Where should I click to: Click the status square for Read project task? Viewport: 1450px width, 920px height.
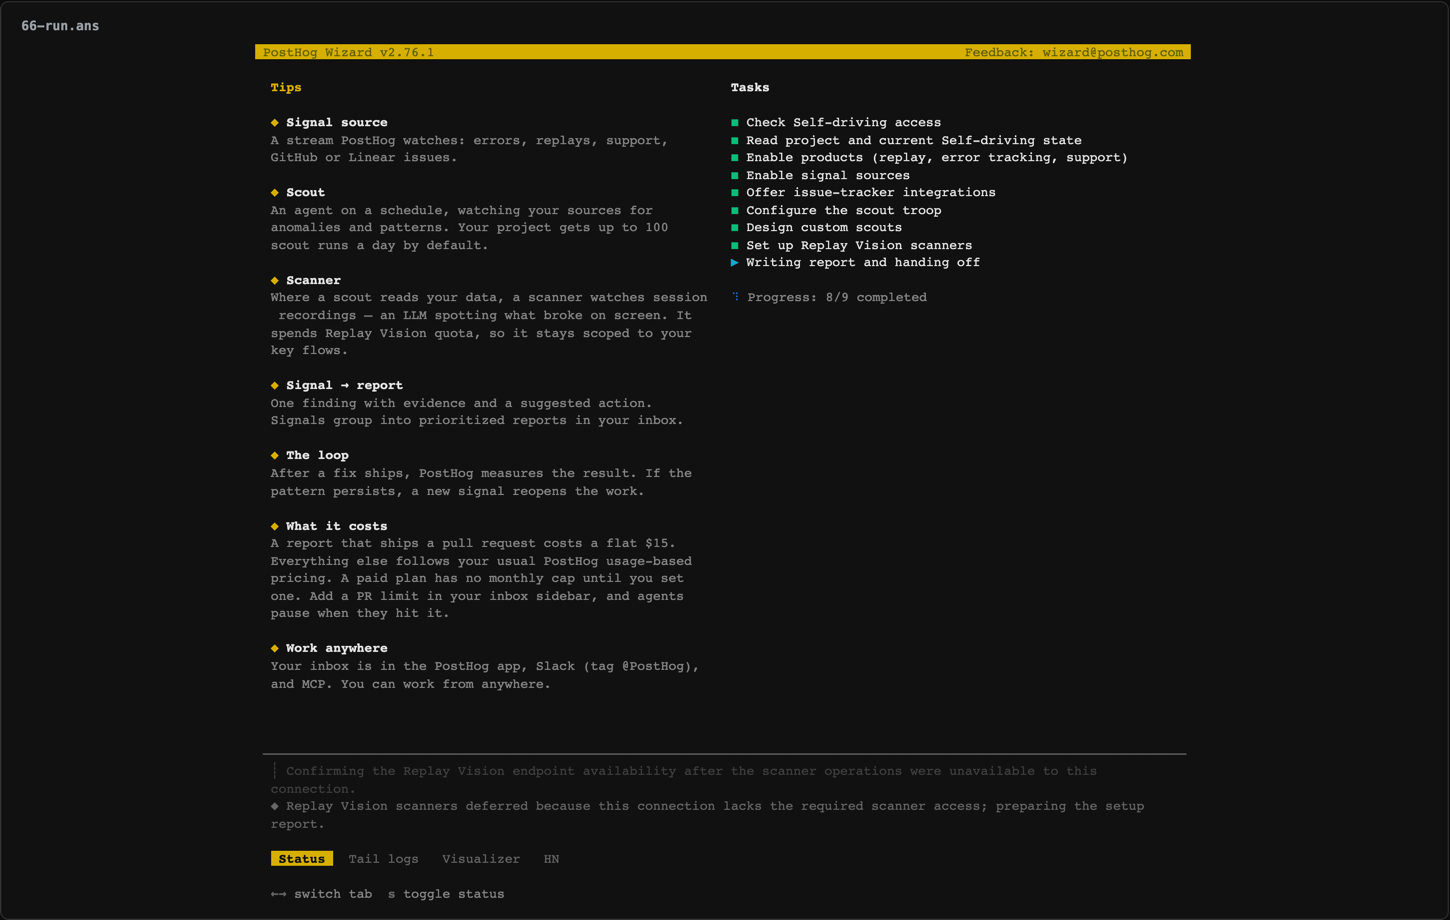735,141
